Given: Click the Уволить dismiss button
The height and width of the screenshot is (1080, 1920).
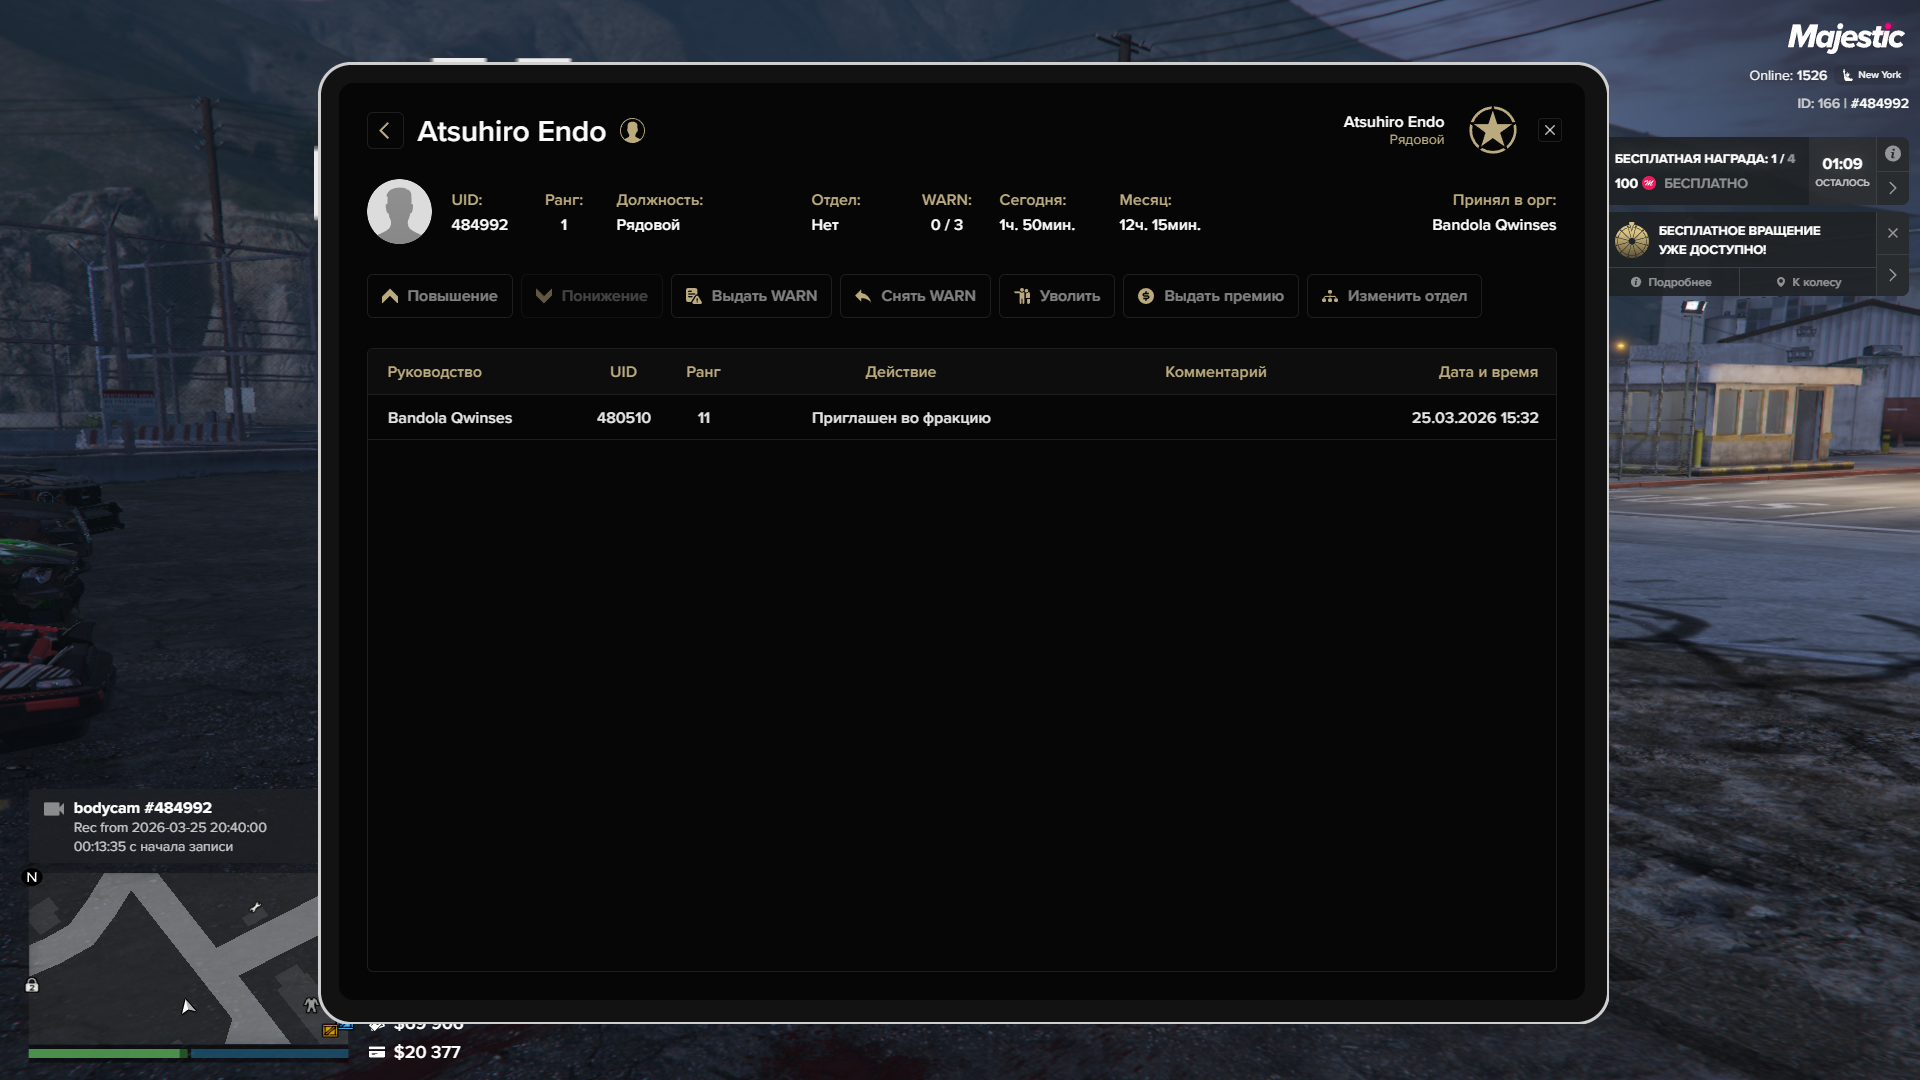Looking at the screenshot, I should pyautogui.click(x=1056, y=296).
